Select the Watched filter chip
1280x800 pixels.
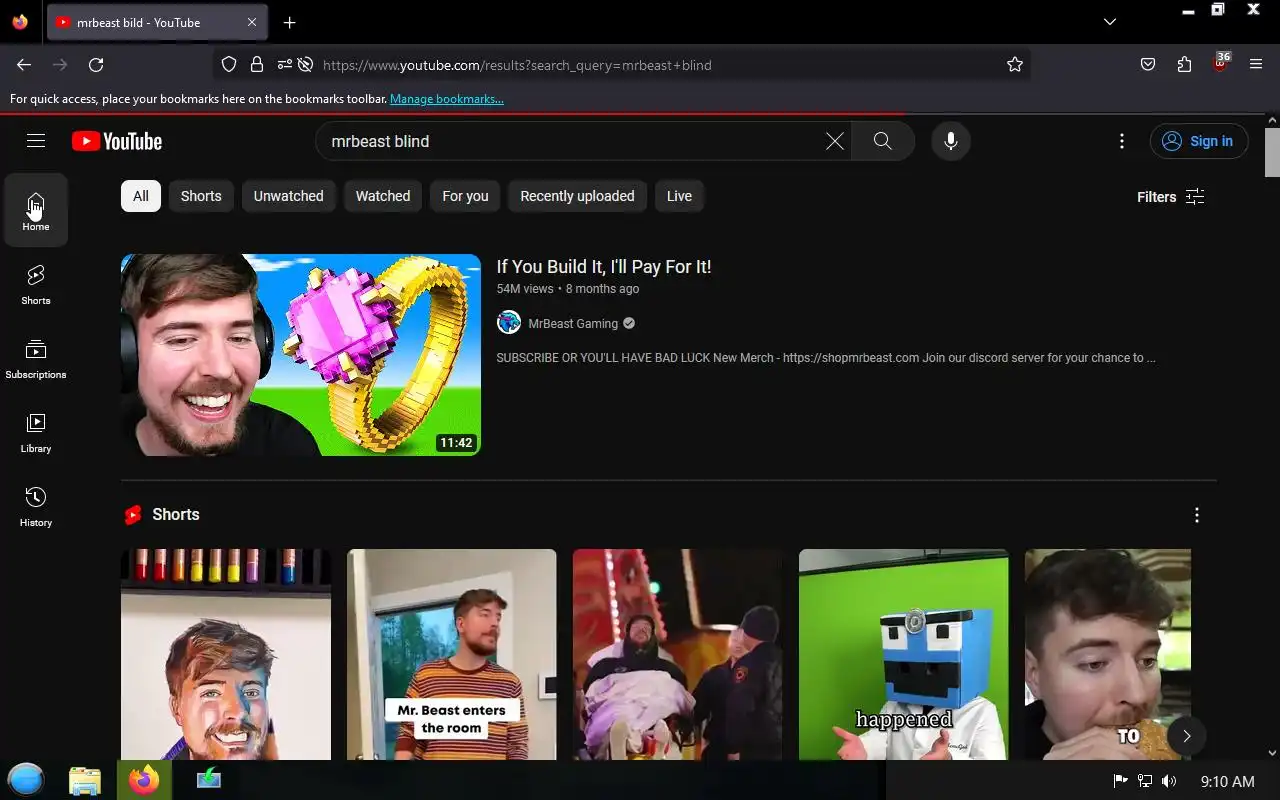click(383, 196)
